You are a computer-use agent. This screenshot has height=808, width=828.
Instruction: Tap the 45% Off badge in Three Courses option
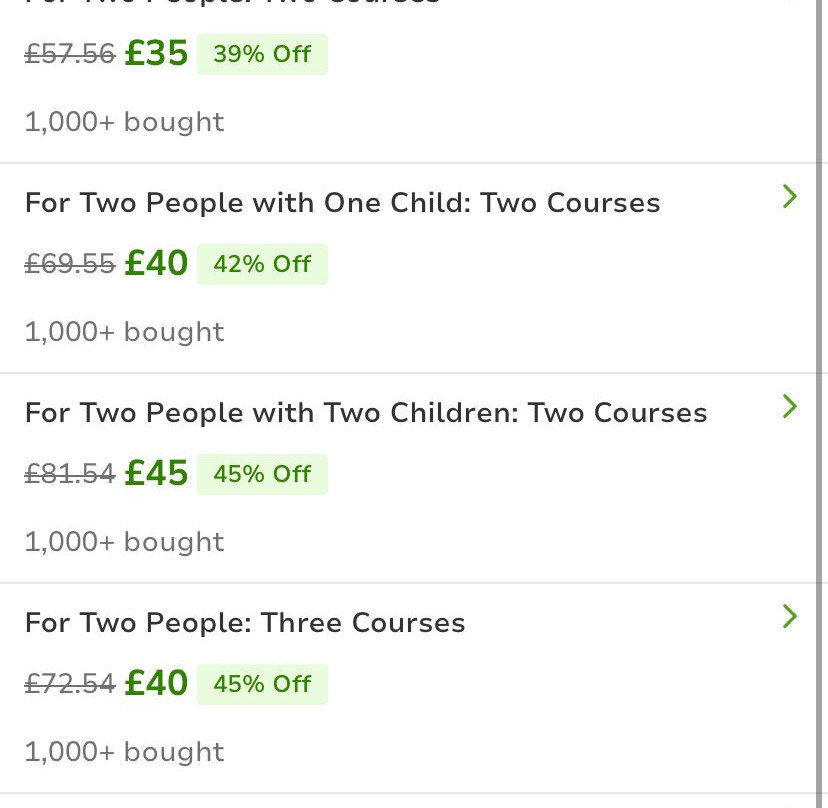pos(262,684)
